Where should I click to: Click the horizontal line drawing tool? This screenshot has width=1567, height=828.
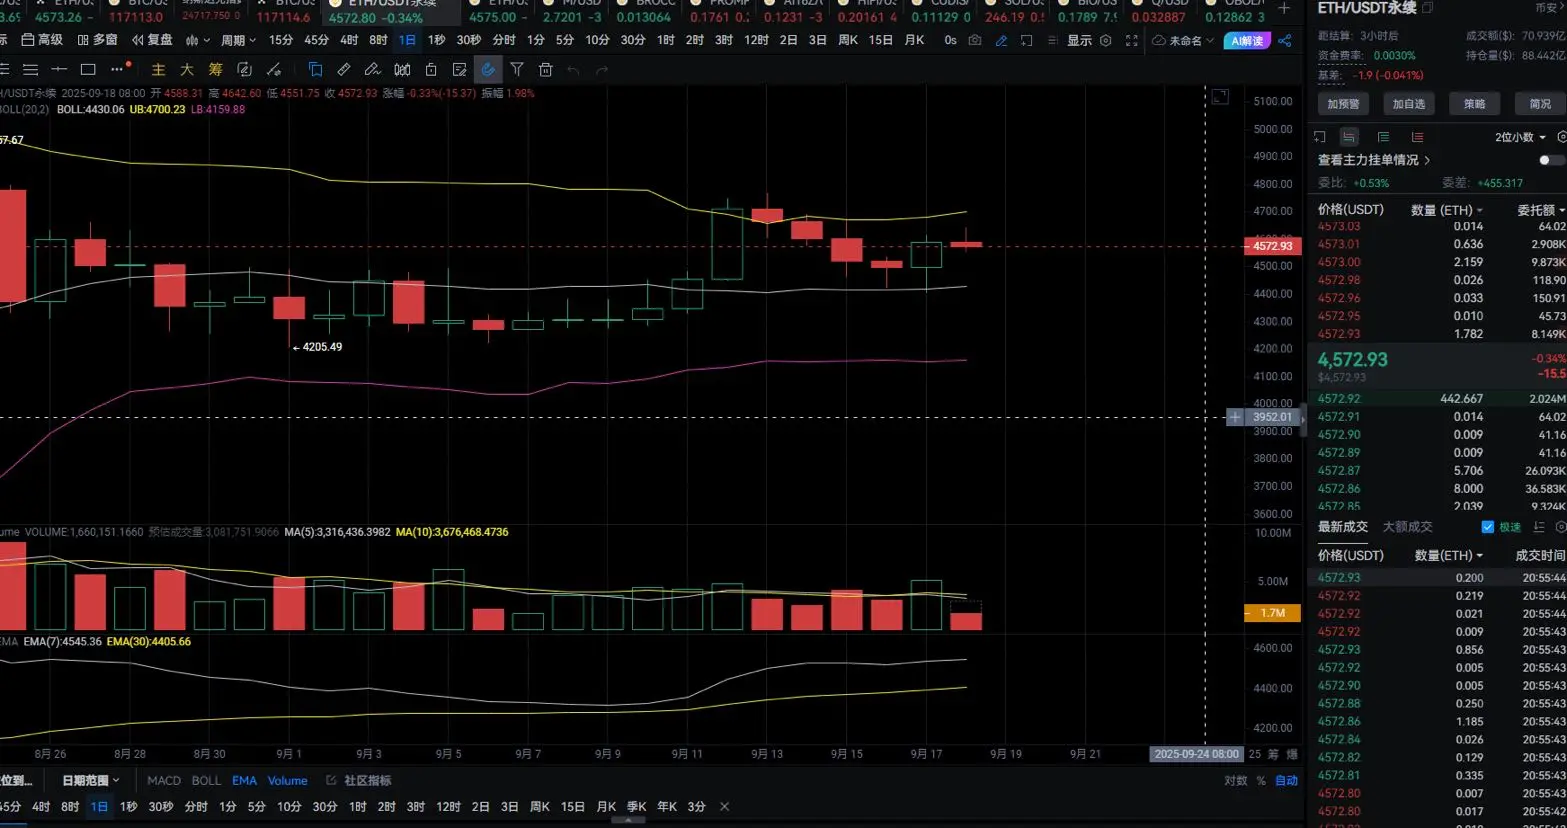coord(59,69)
